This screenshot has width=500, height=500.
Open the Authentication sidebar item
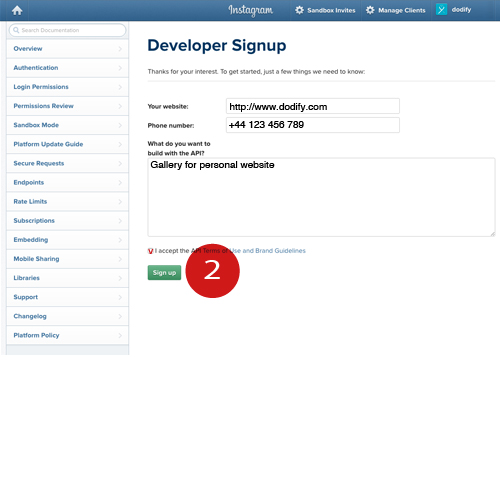[x=67, y=68]
